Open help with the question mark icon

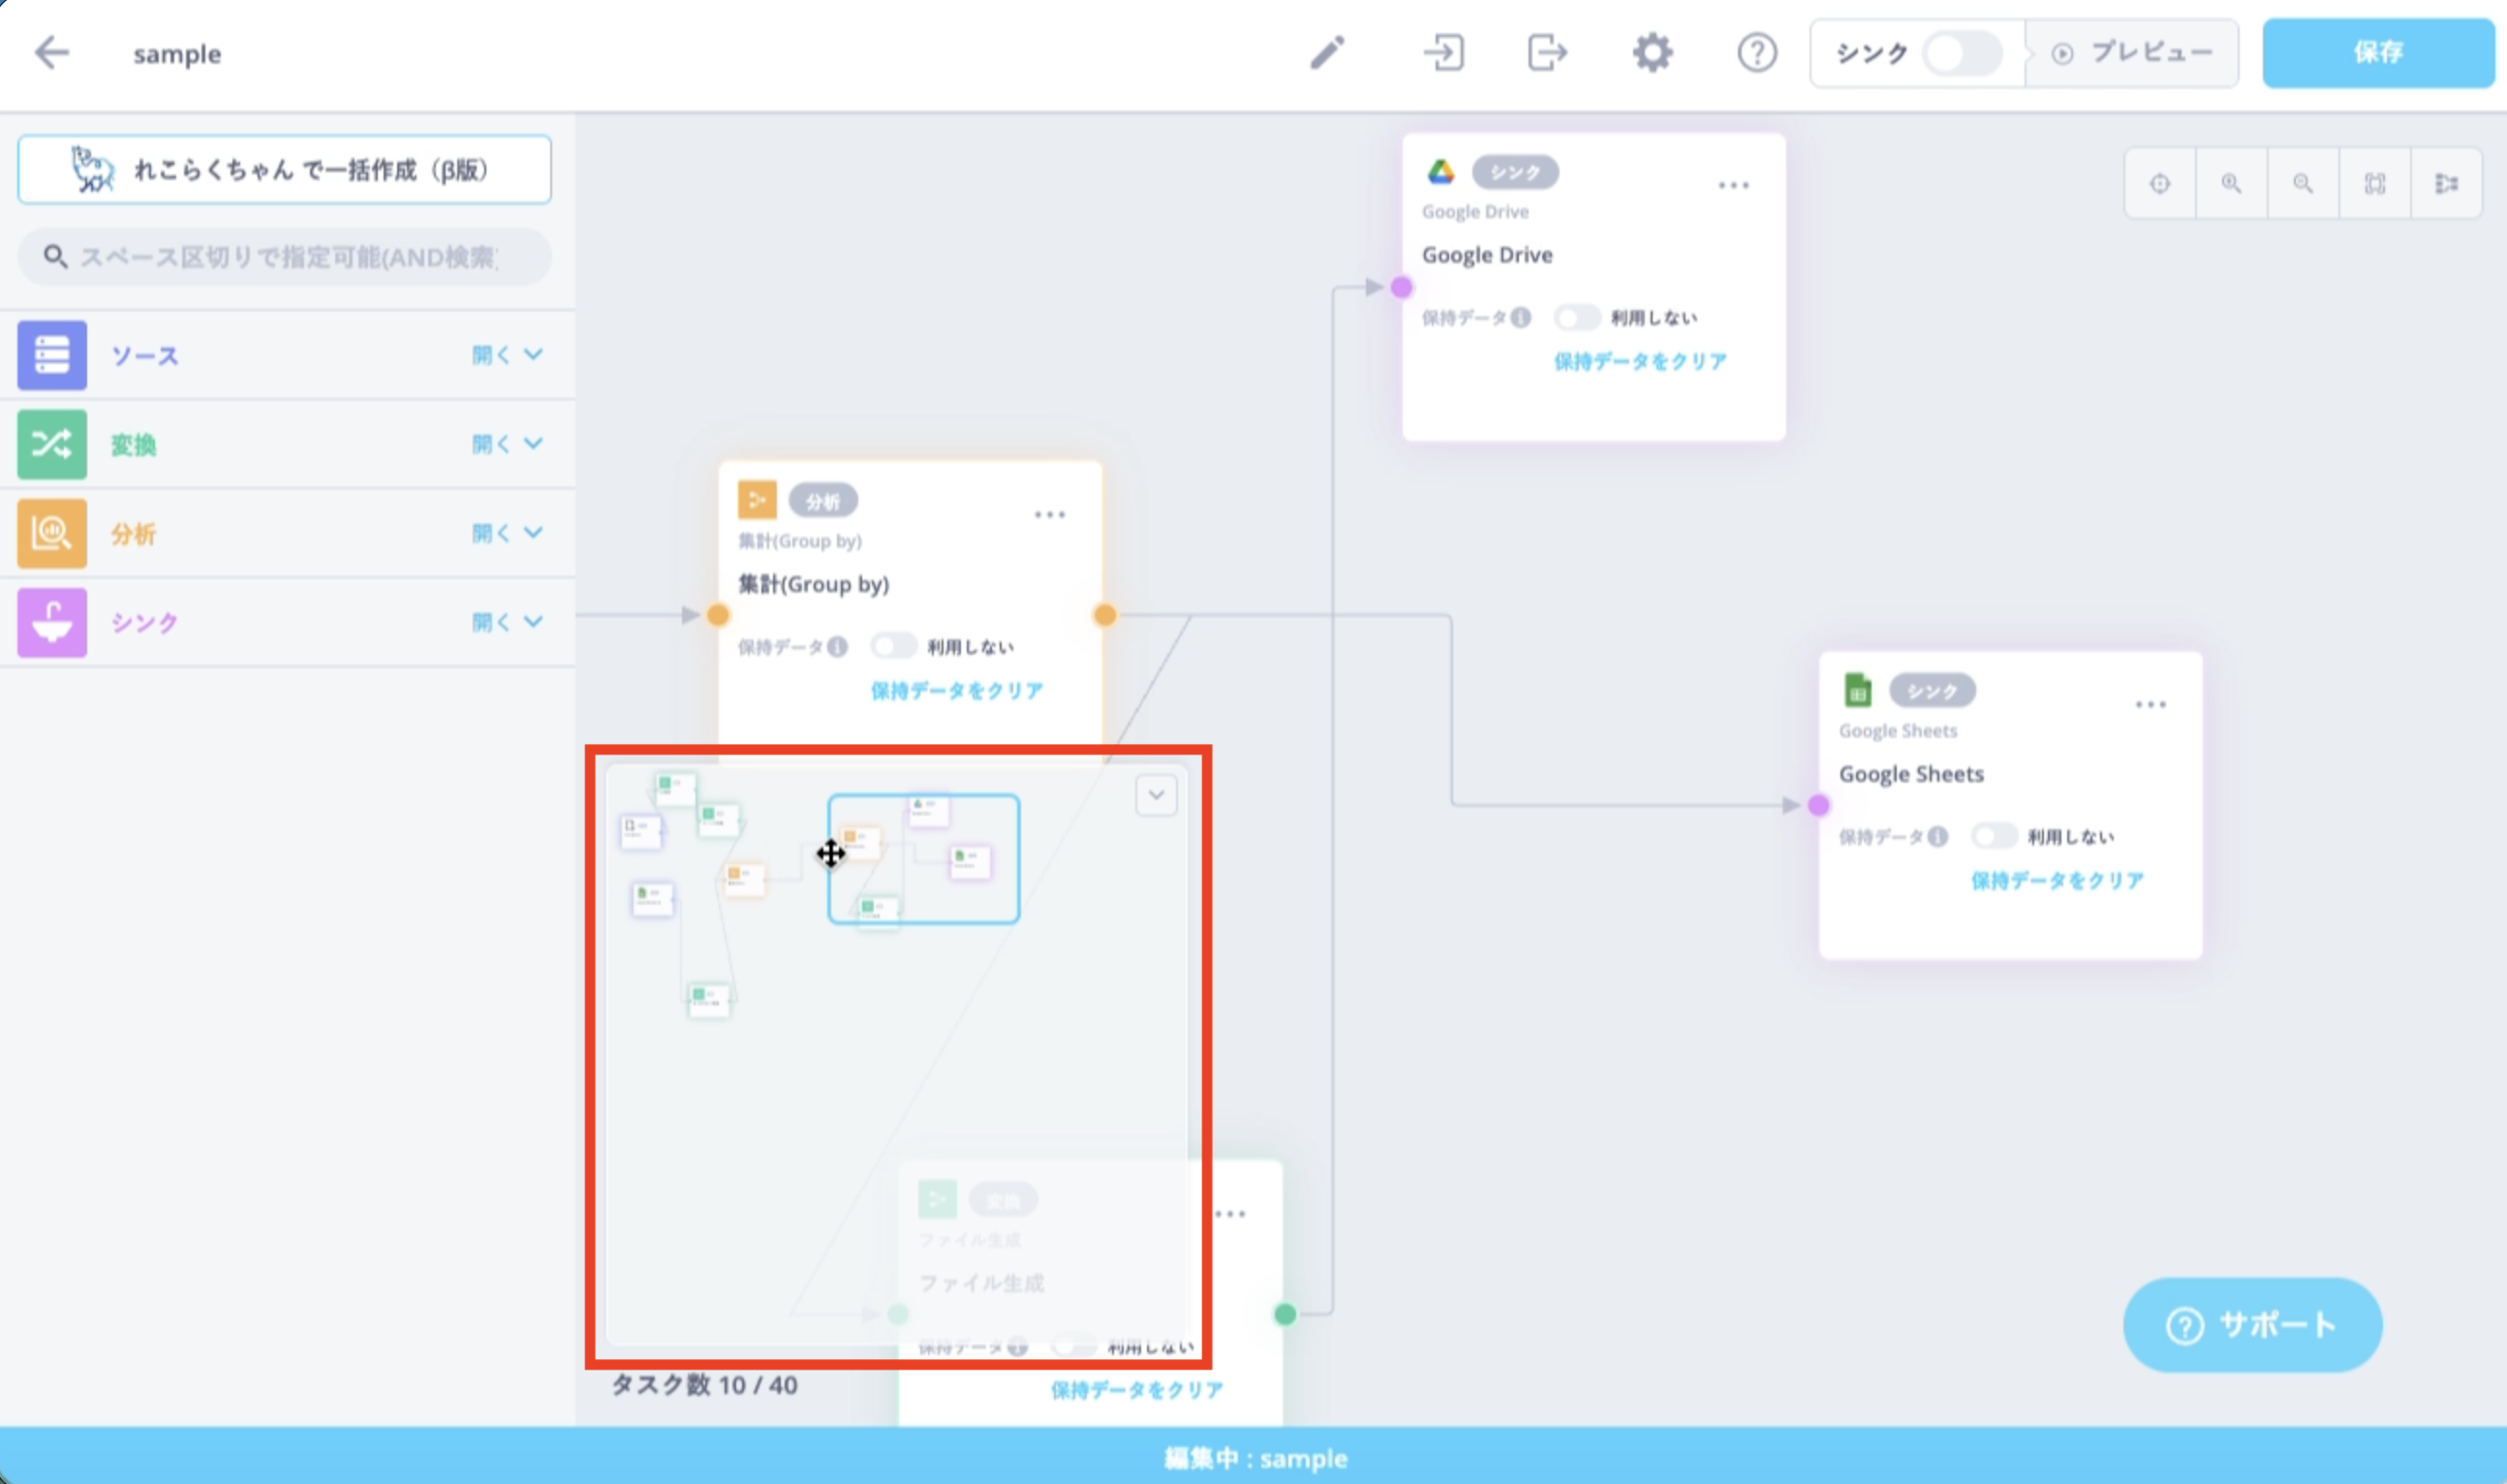[1757, 52]
